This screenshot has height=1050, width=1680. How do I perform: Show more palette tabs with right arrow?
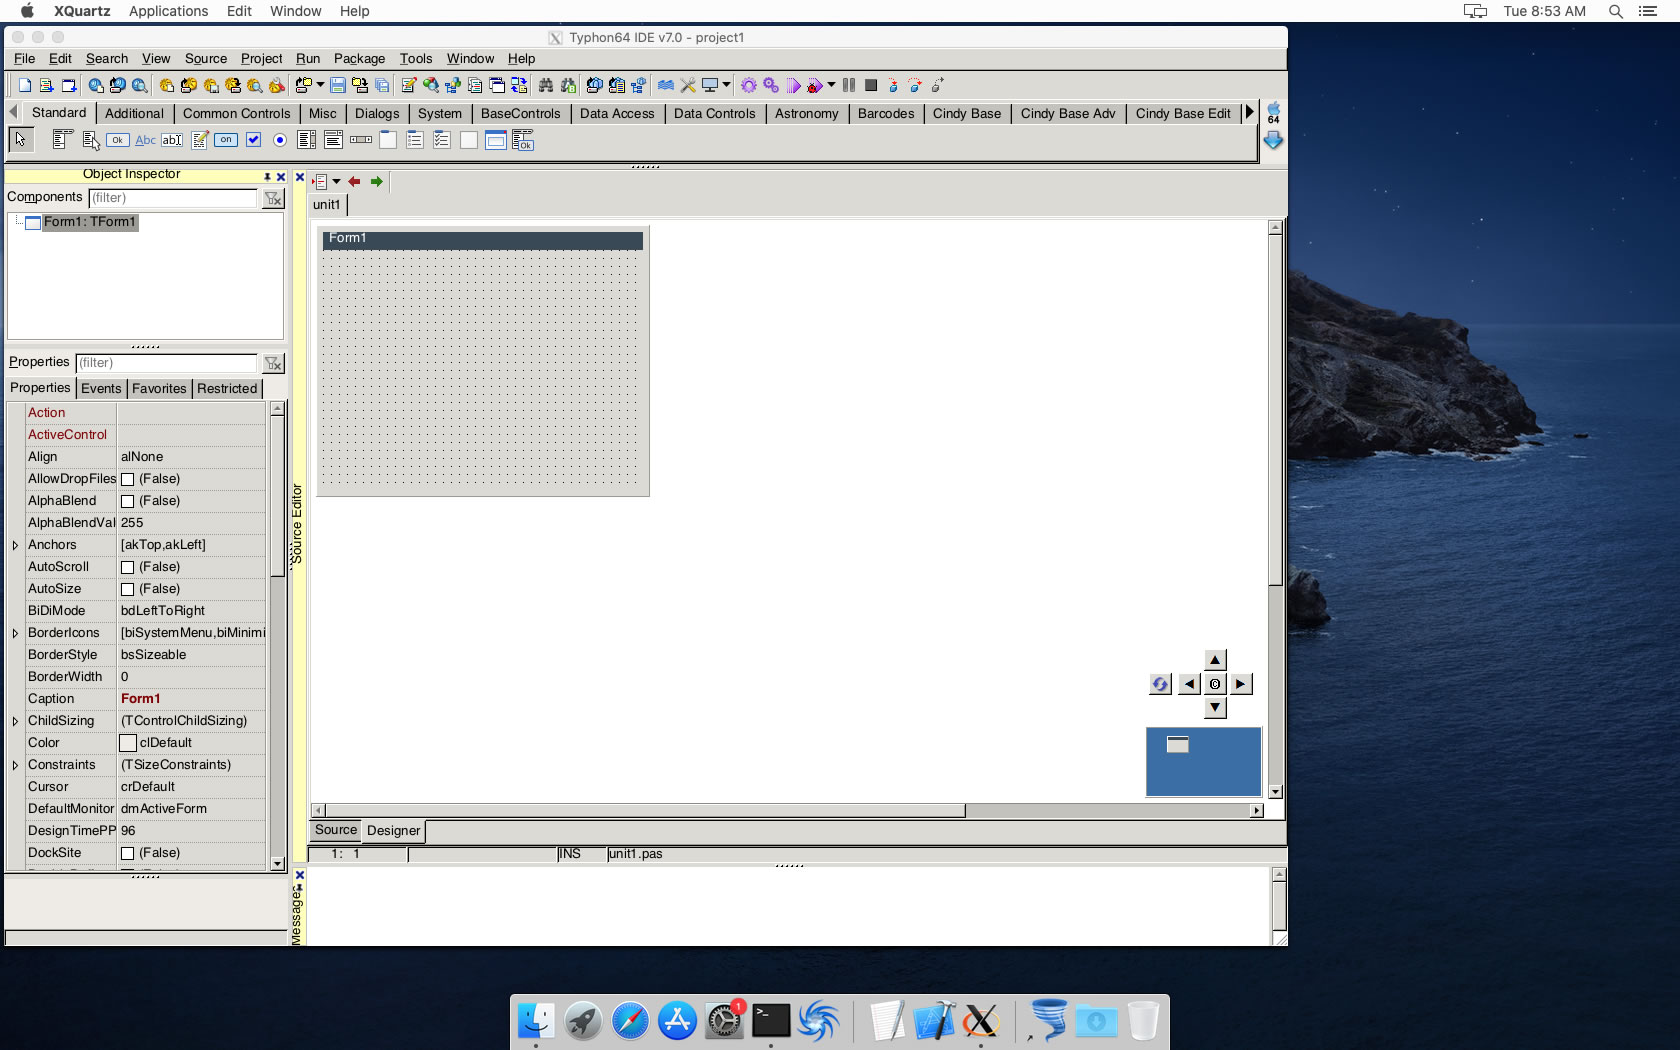click(x=1249, y=113)
